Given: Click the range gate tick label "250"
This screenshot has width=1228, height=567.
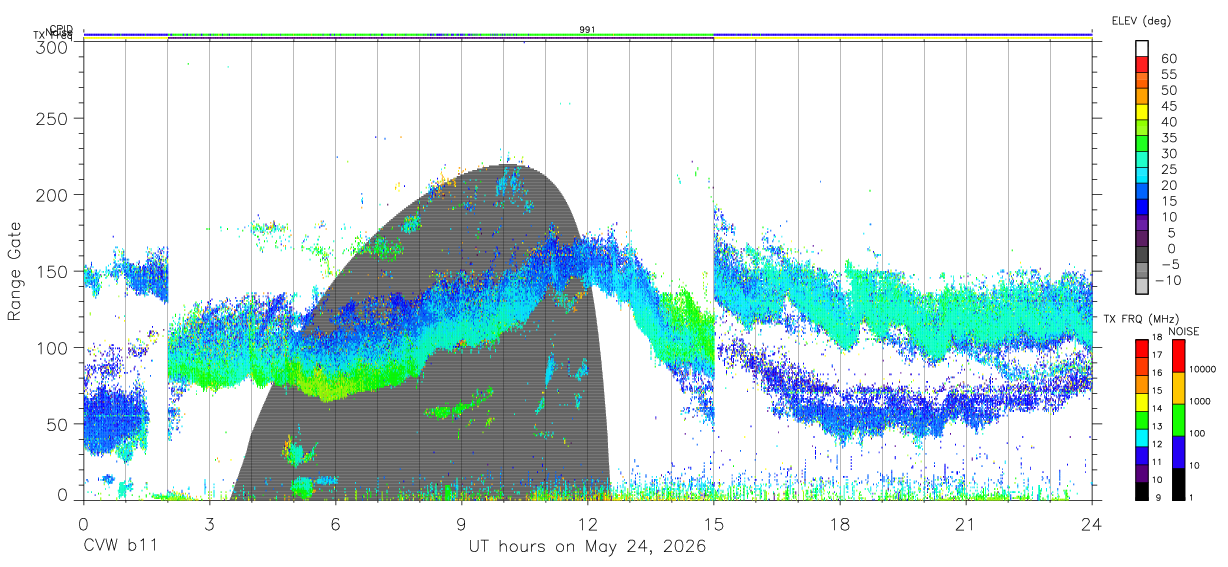Looking at the screenshot, I should click(52, 118).
